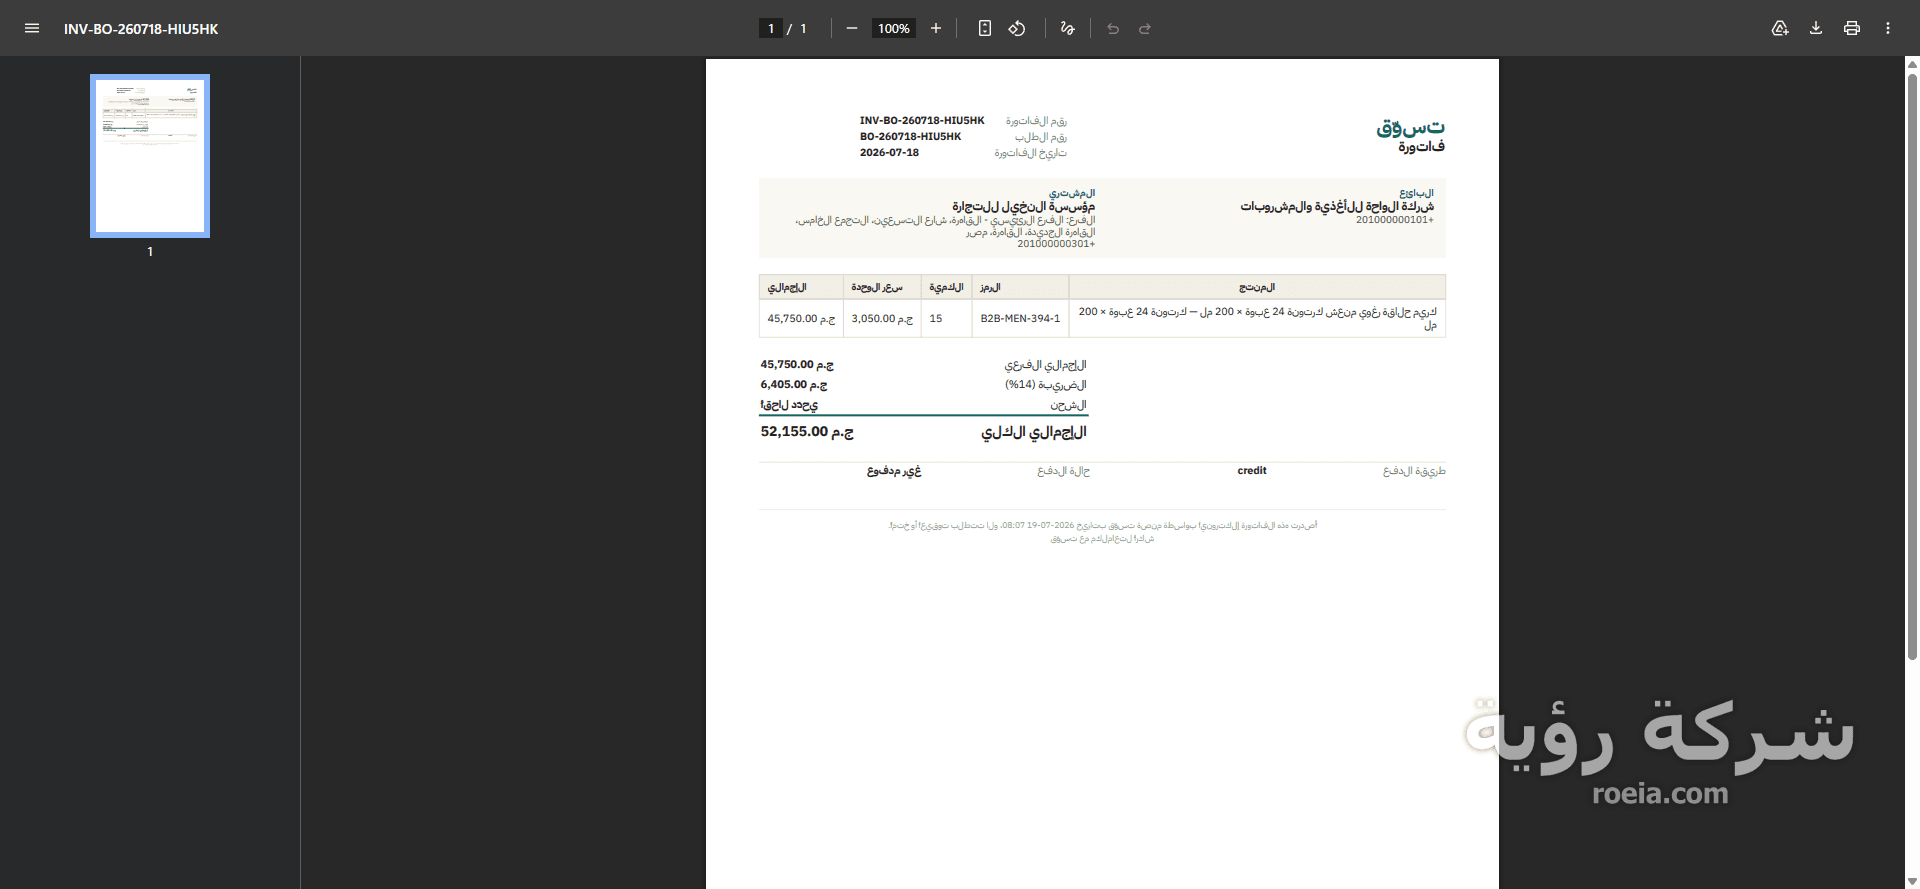Edit the current page number field
This screenshot has height=889, width=1920.
point(771,28)
